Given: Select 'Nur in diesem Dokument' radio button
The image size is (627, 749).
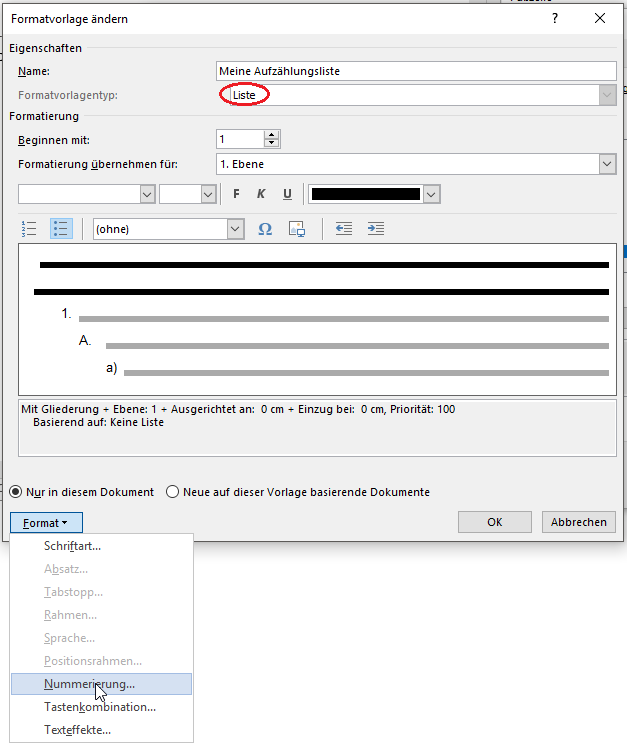Looking at the screenshot, I should pos(16,492).
